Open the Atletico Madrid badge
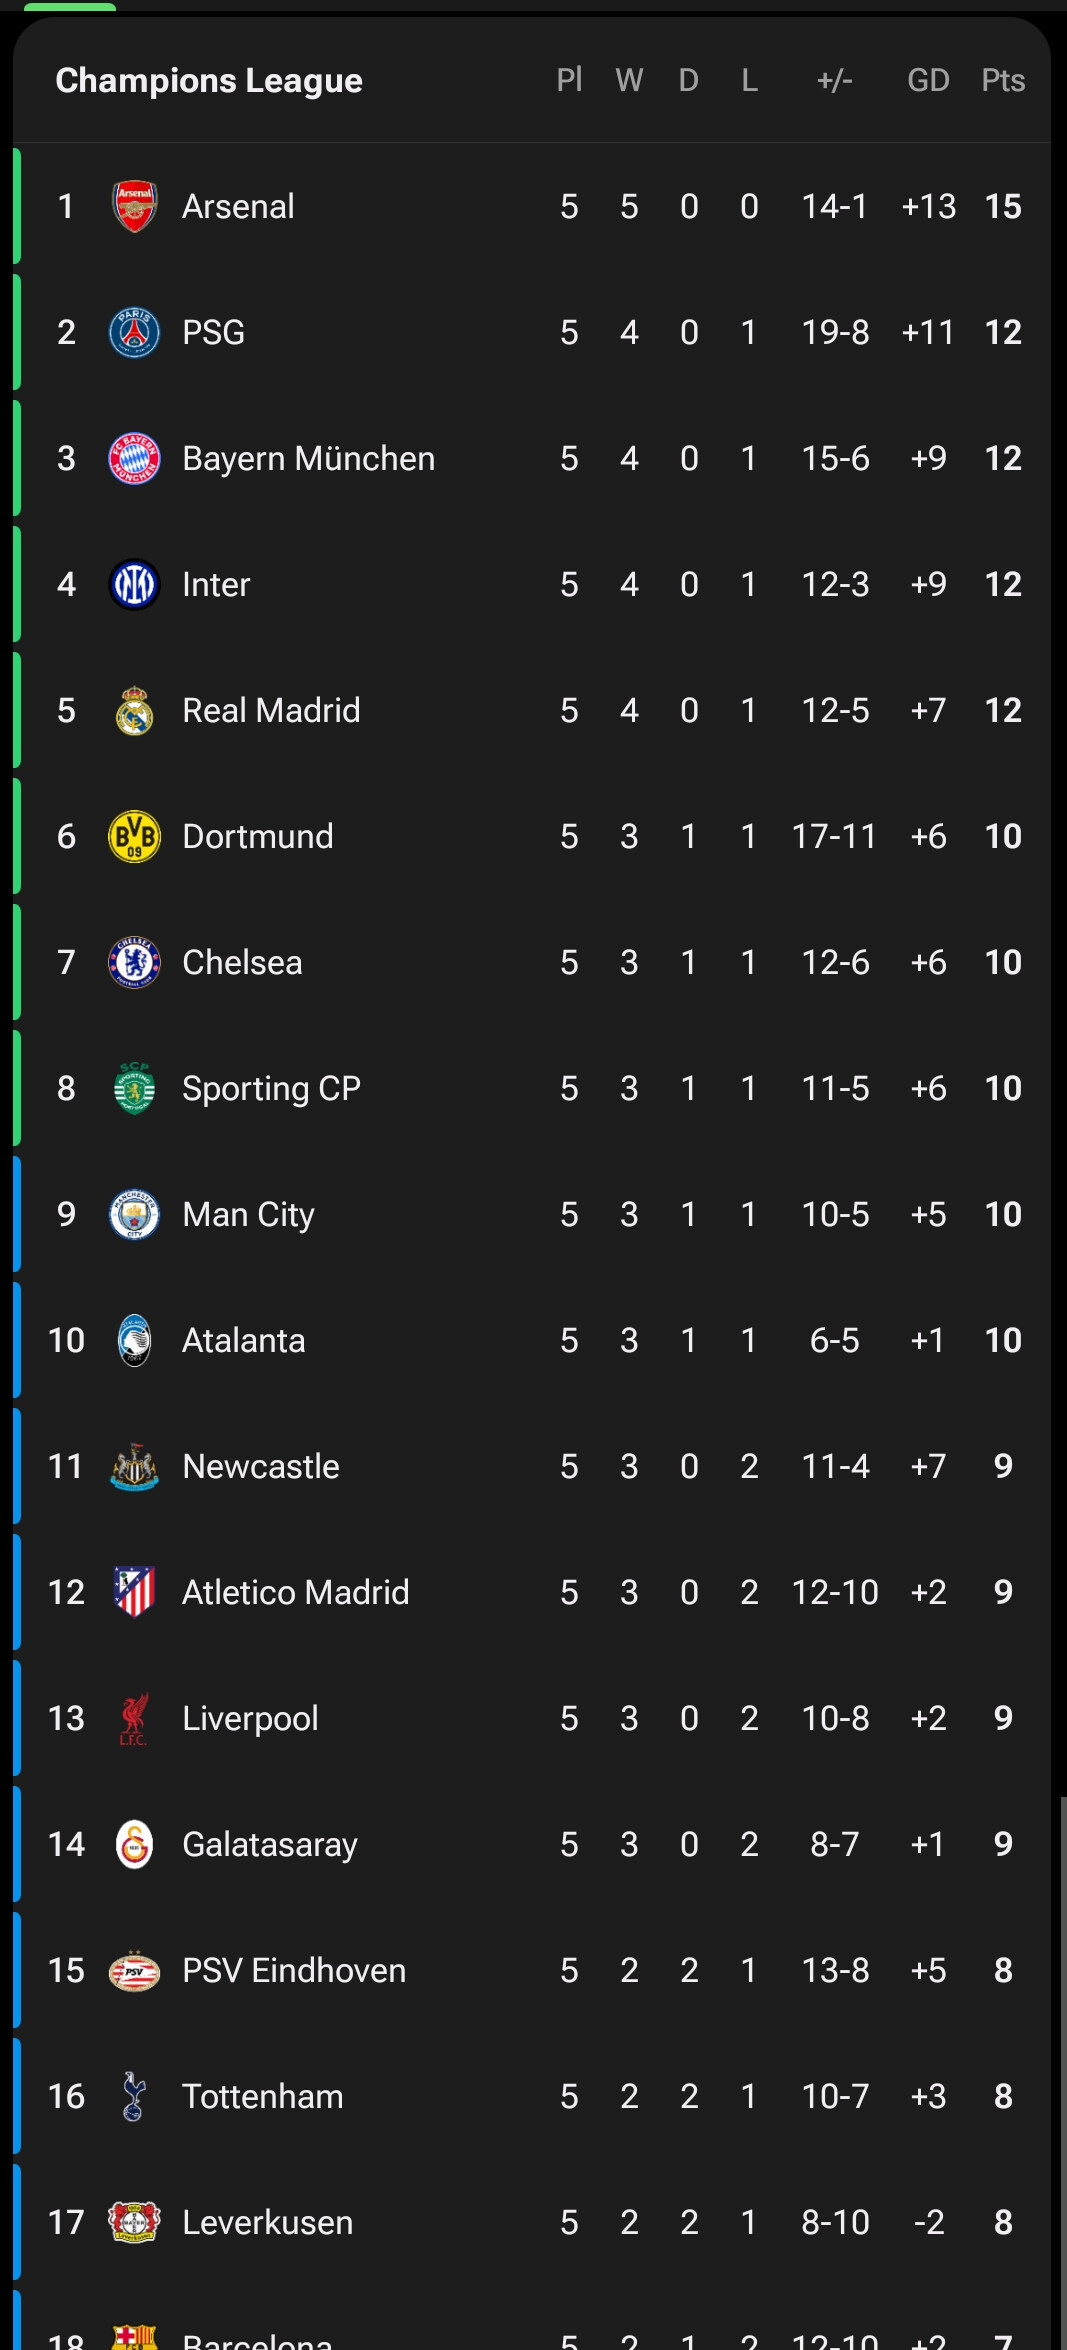 (134, 1593)
